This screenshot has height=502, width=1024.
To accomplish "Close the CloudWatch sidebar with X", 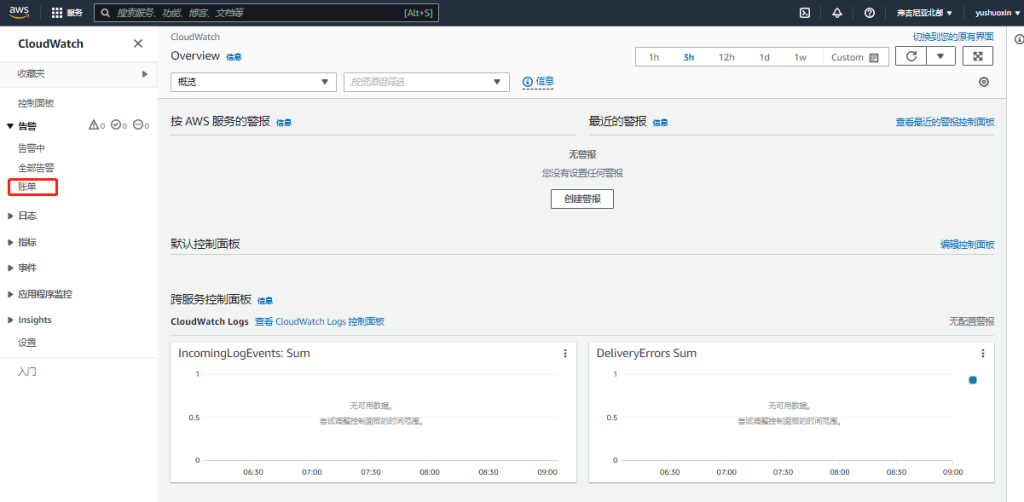I will click(x=138, y=44).
